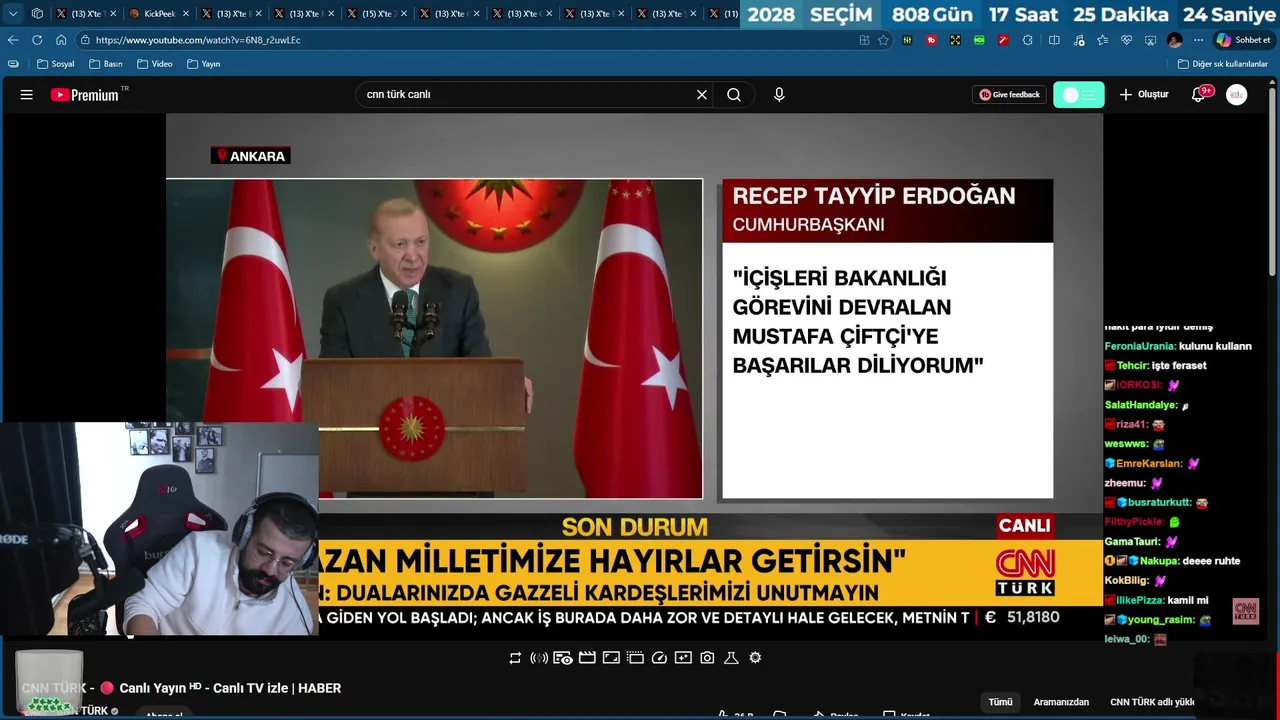1280x720 pixels.
Task: Open screenshot capture toolbar icon
Action: pos(1150,40)
